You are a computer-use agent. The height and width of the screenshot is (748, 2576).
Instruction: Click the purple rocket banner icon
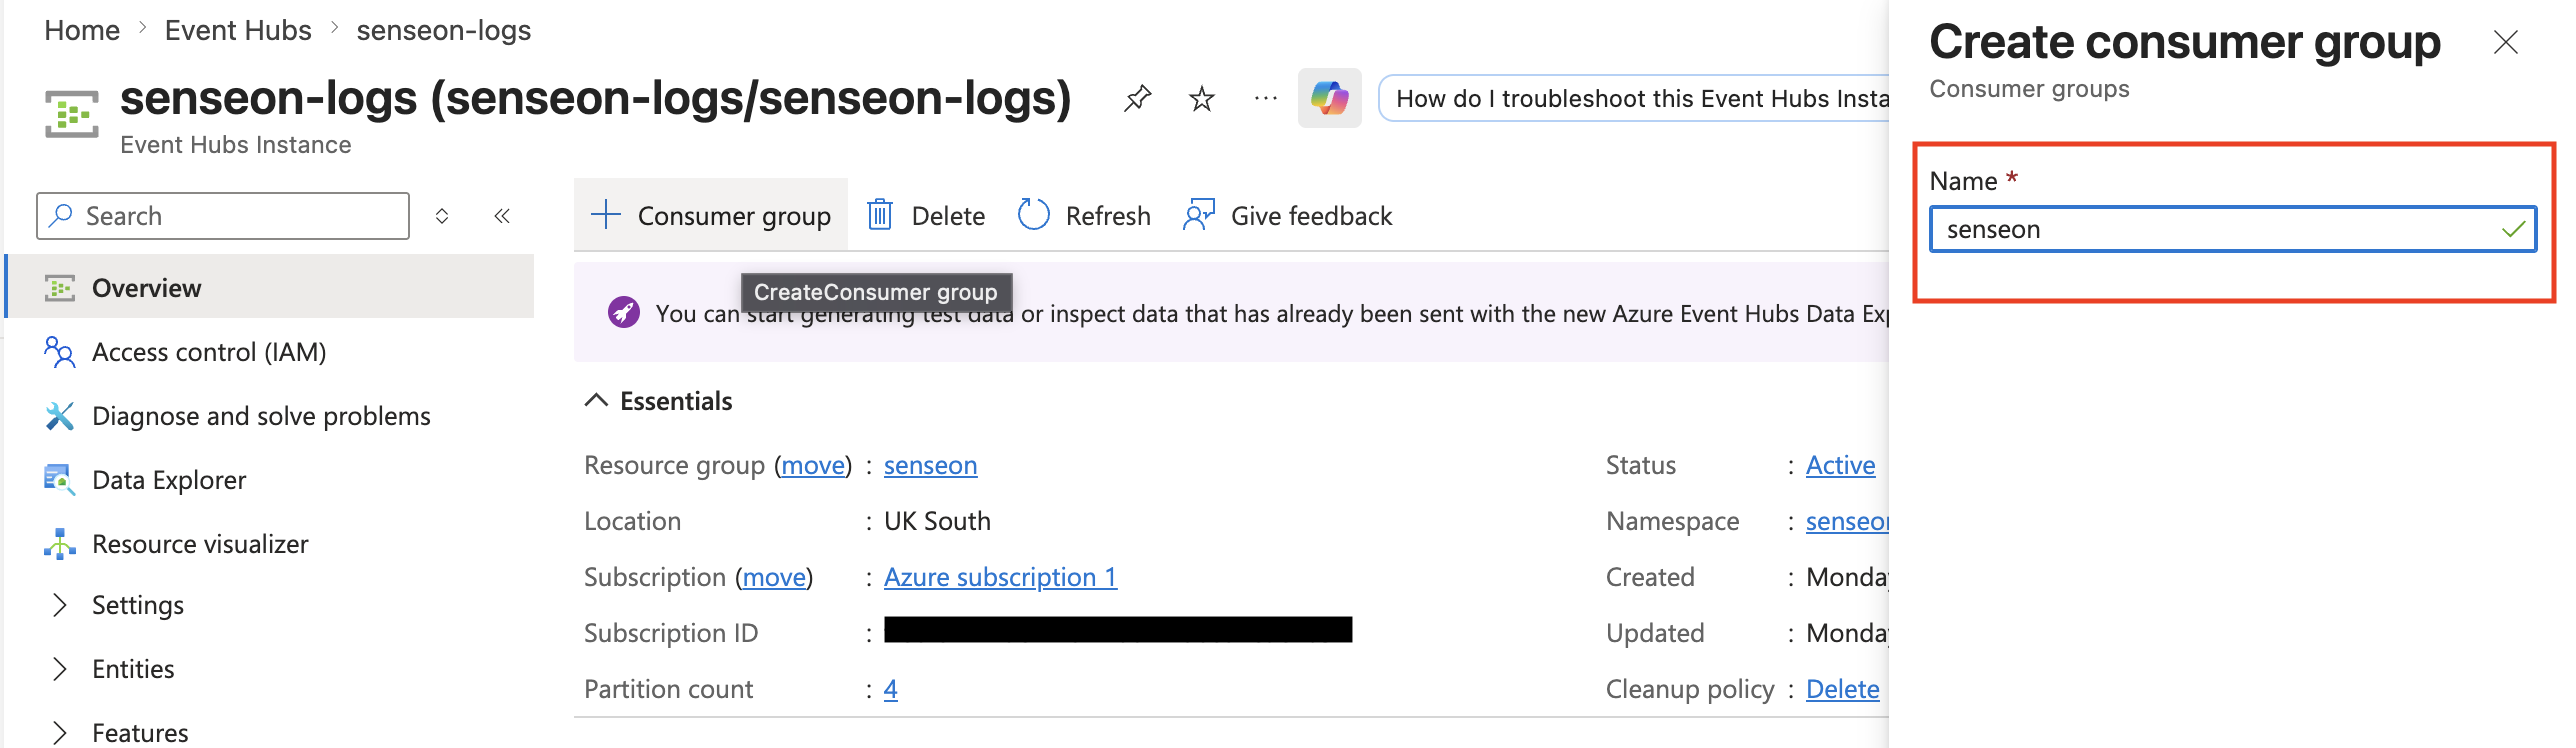(x=624, y=312)
